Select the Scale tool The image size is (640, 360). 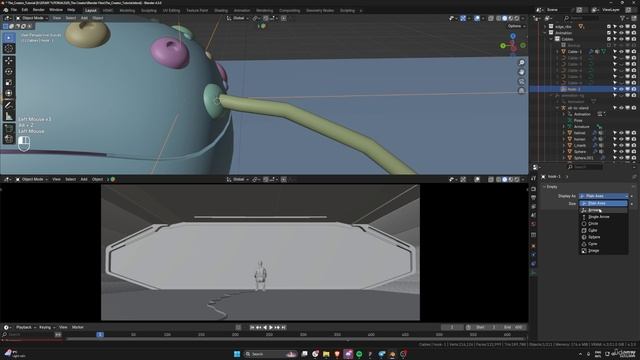(x=9, y=82)
